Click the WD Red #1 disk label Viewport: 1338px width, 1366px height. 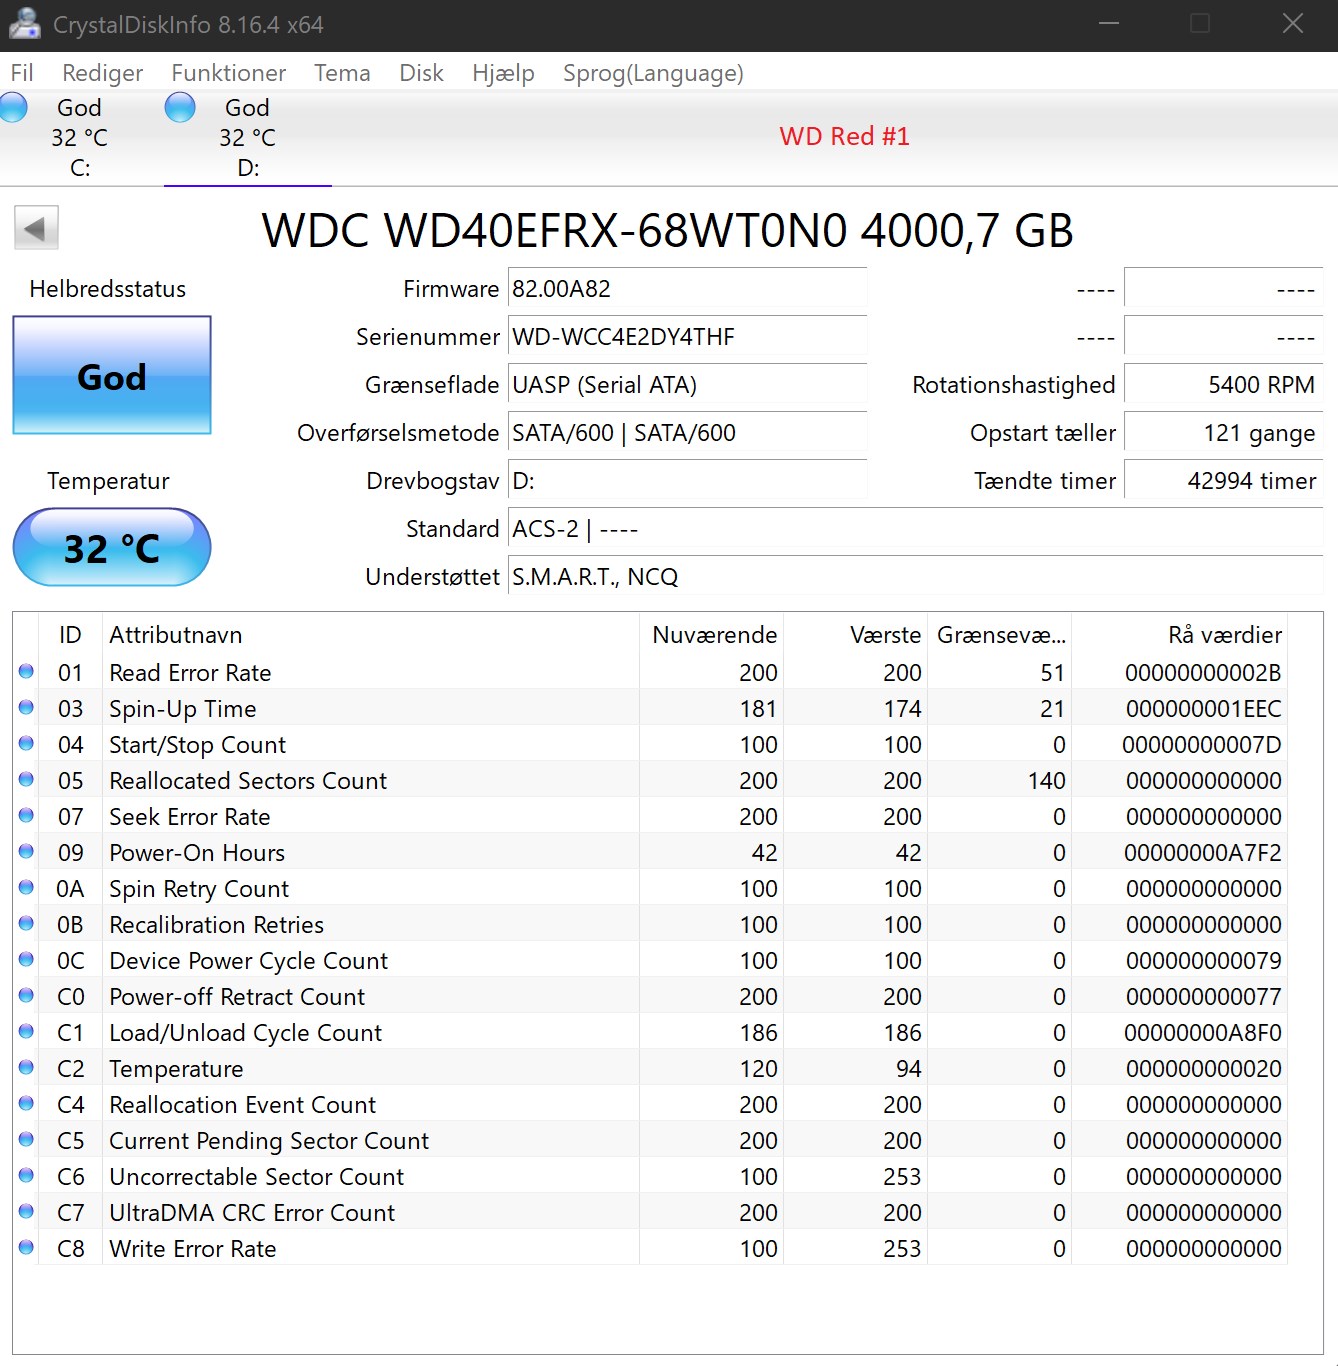coord(844,136)
